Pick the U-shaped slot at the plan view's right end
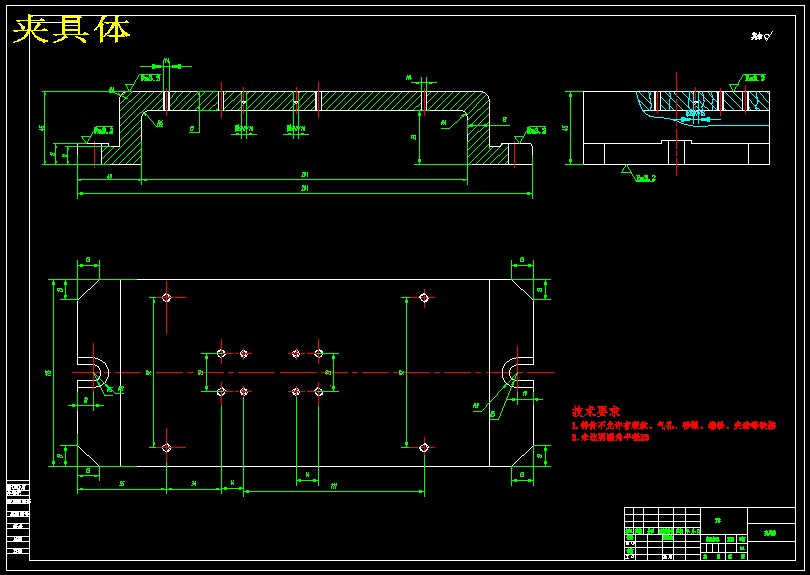 point(518,372)
